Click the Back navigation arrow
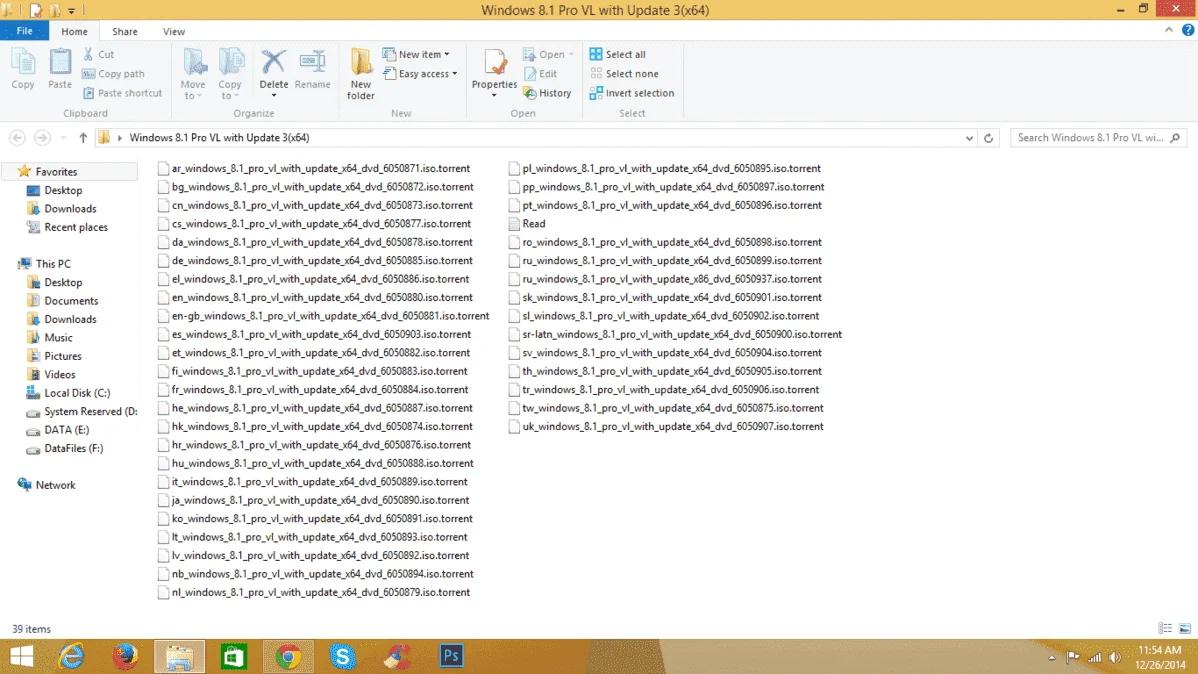The width and height of the screenshot is (1198, 674). point(17,138)
